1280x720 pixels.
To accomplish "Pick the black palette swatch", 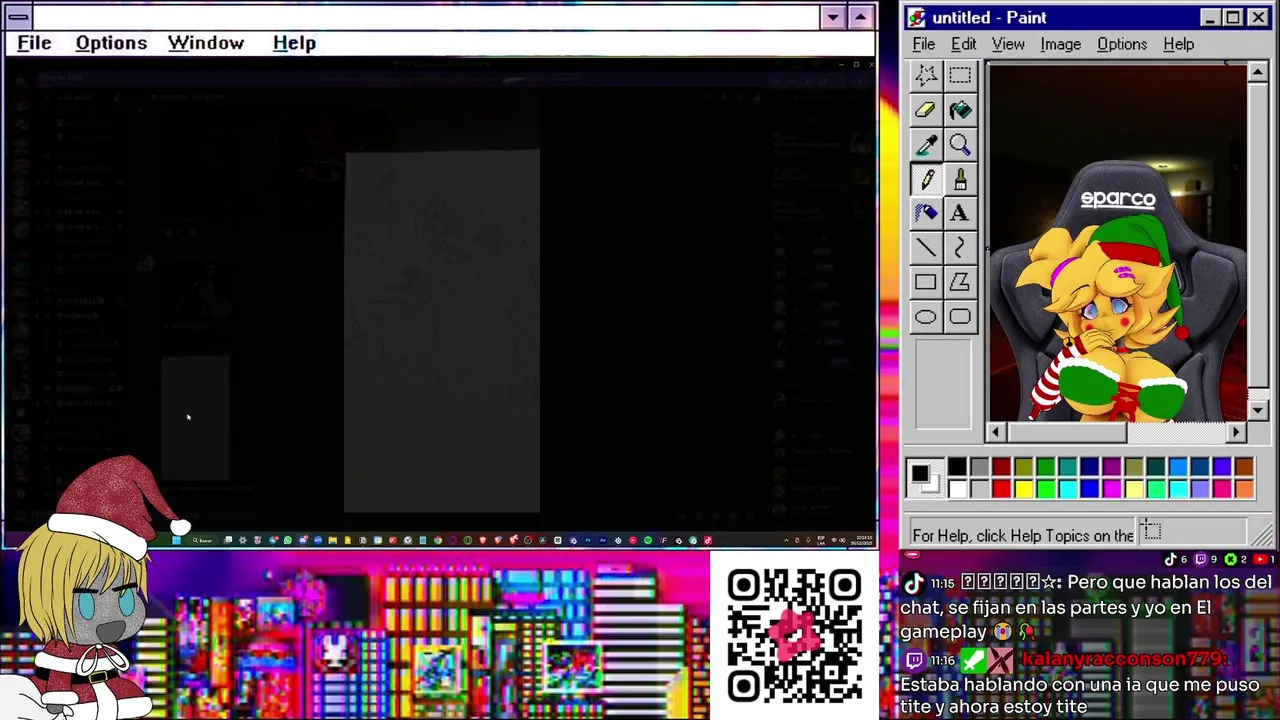I will pos(957,467).
